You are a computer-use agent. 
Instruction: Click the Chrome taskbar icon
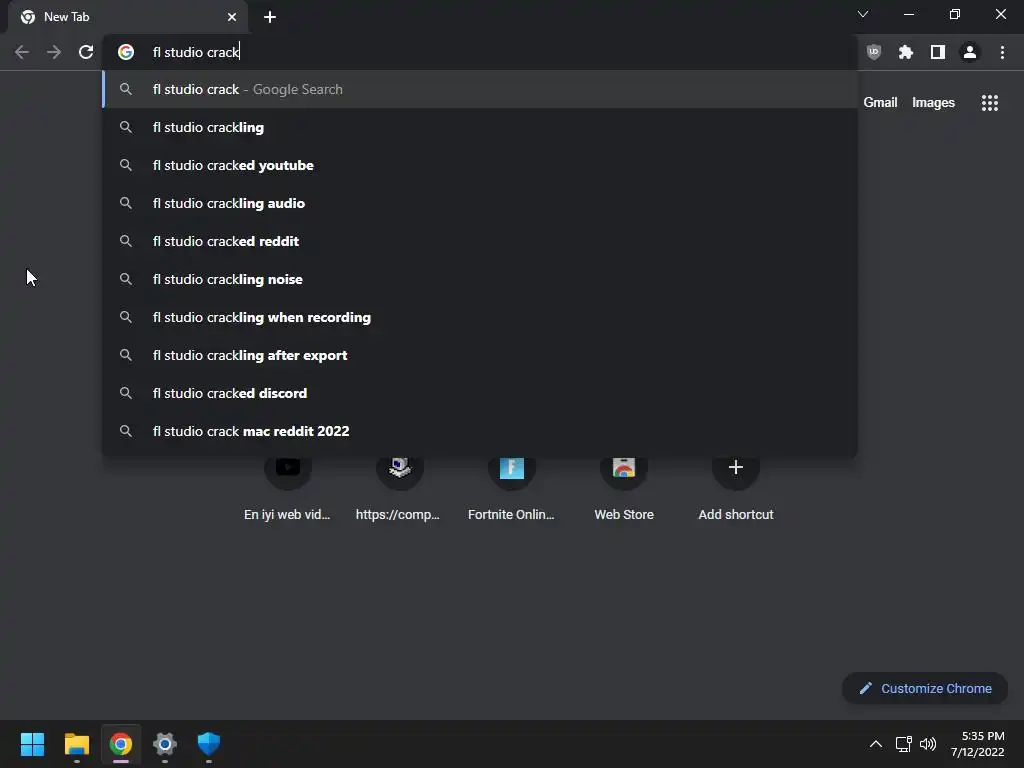[x=121, y=744]
